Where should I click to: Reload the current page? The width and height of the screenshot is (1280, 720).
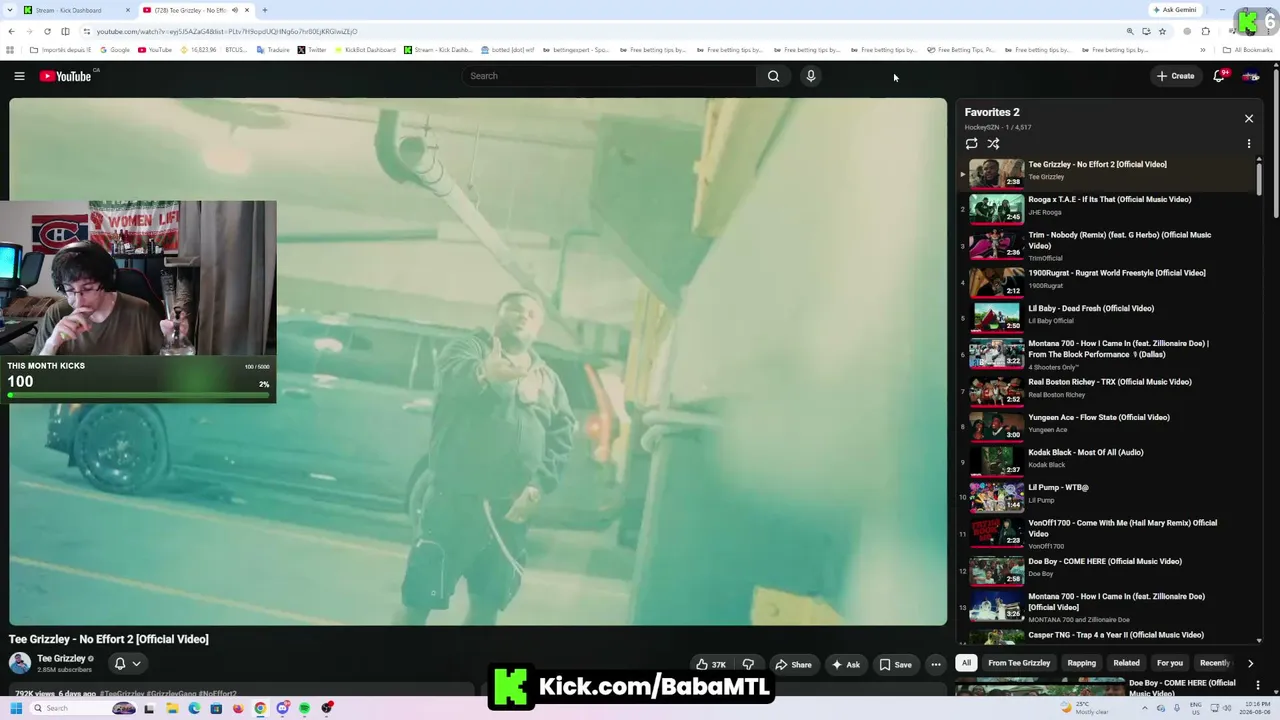coord(47,31)
